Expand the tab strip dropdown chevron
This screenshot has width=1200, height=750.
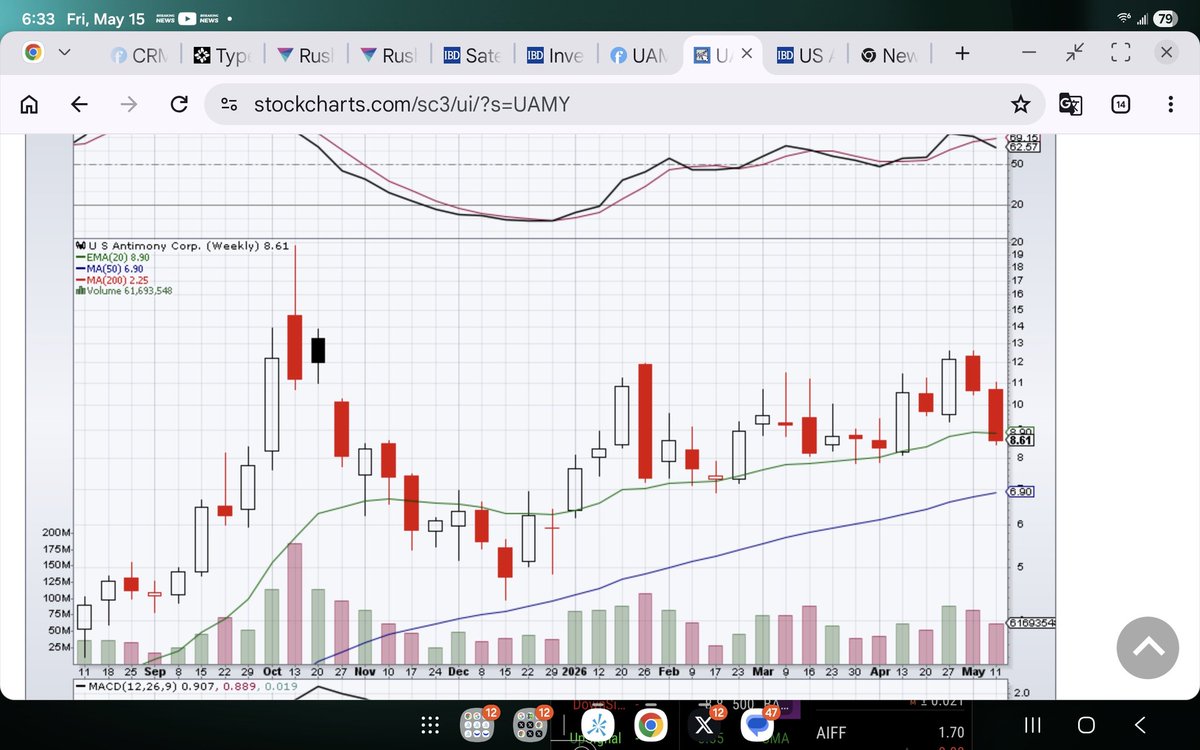pos(64,54)
